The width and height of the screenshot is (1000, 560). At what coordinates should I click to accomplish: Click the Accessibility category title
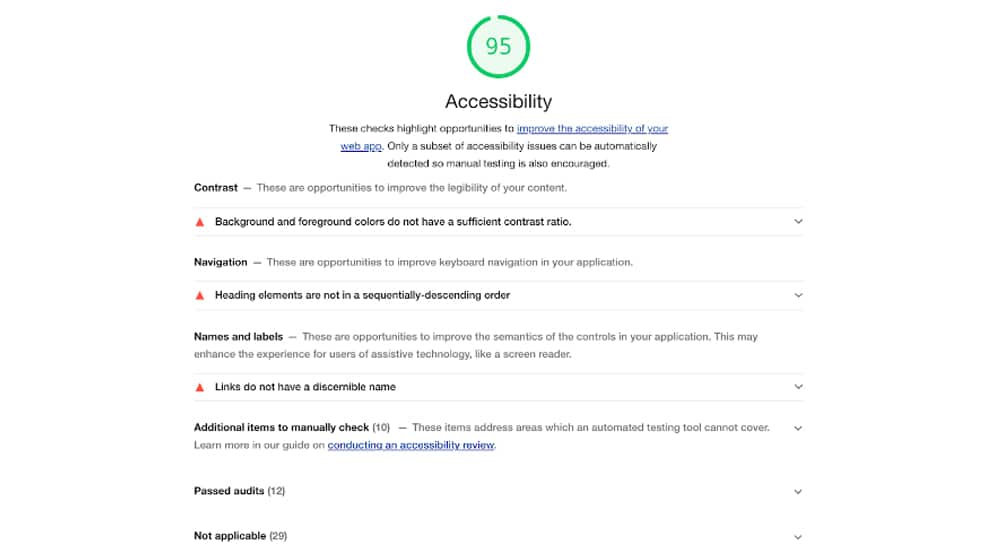coord(499,101)
